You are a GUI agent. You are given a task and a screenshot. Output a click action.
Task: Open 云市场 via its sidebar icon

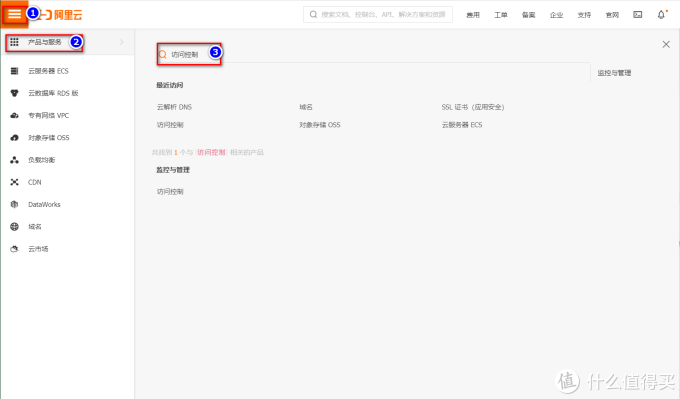pos(14,249)
